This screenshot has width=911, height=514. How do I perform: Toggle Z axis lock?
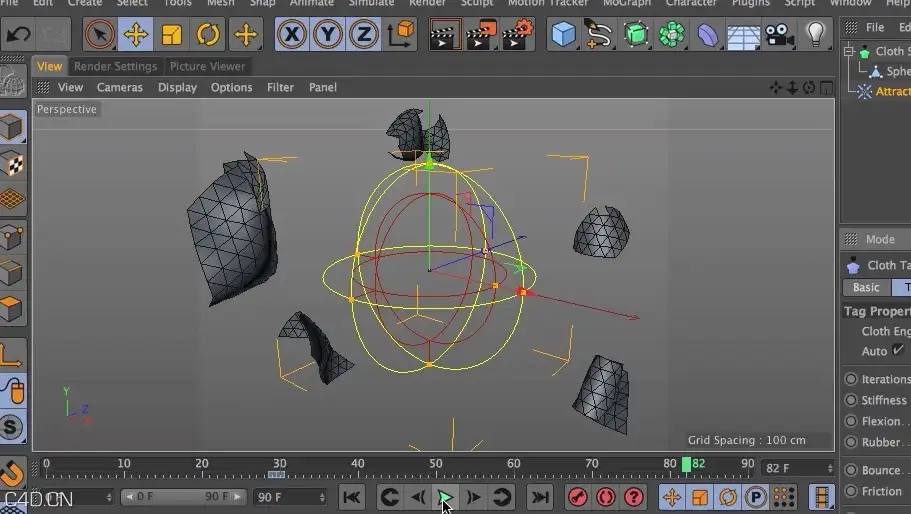pyautogui.click(x=364, y=34)
